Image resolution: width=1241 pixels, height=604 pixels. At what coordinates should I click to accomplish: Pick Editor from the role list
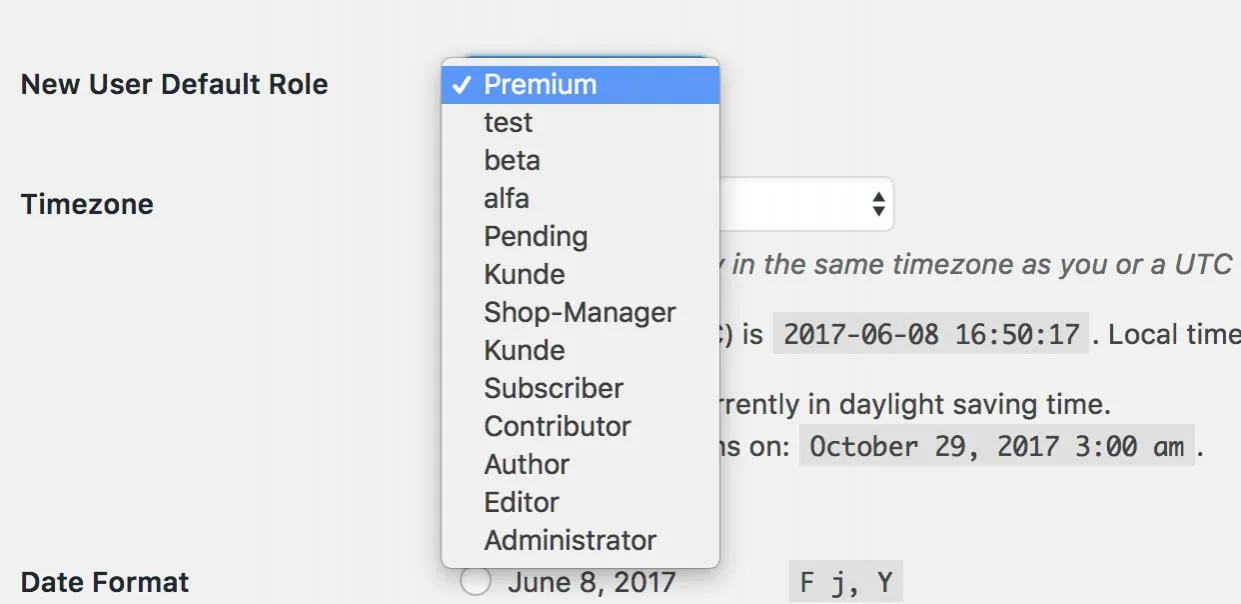[580, 502]
